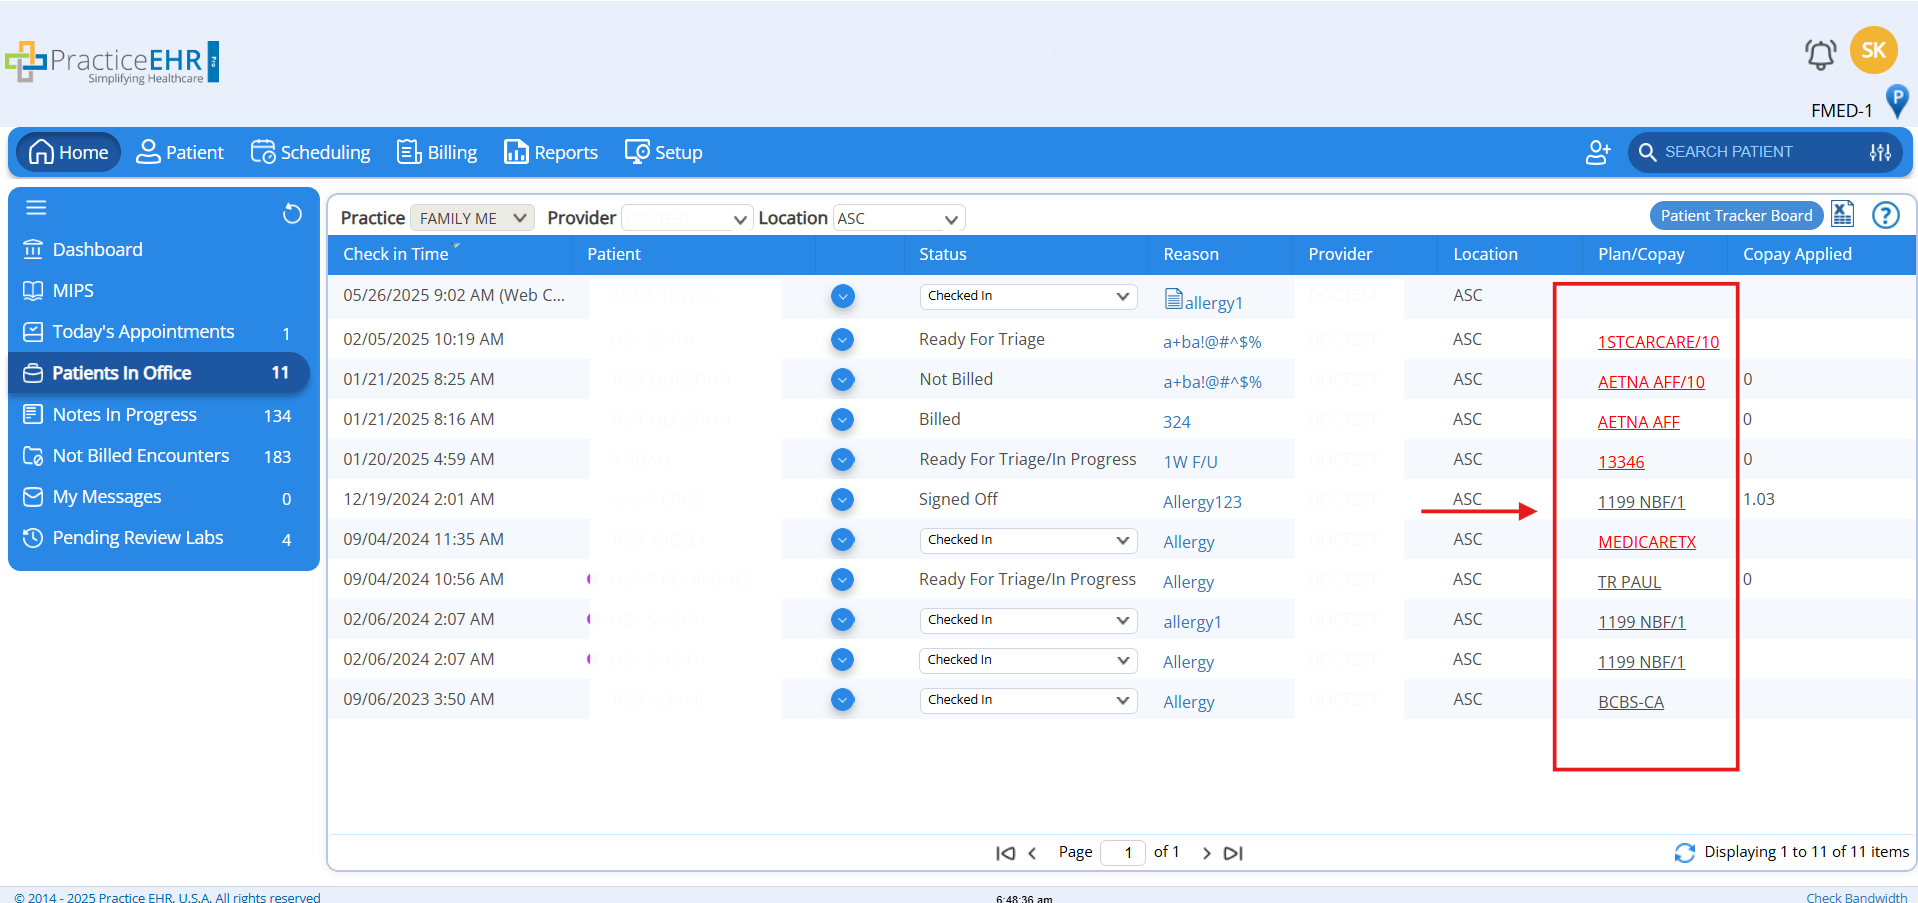
Task: Open the Scheduling menu
Action: pyautogui.click(x=310, y=152)
